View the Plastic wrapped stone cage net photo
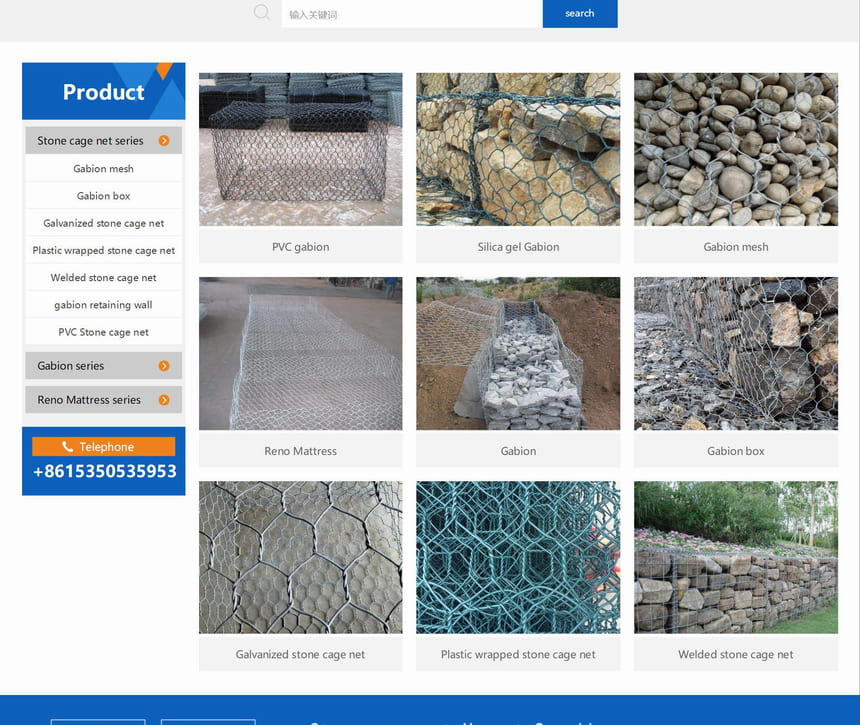The image size is (860, 725). pyautogui.click(x=518, y=557)
